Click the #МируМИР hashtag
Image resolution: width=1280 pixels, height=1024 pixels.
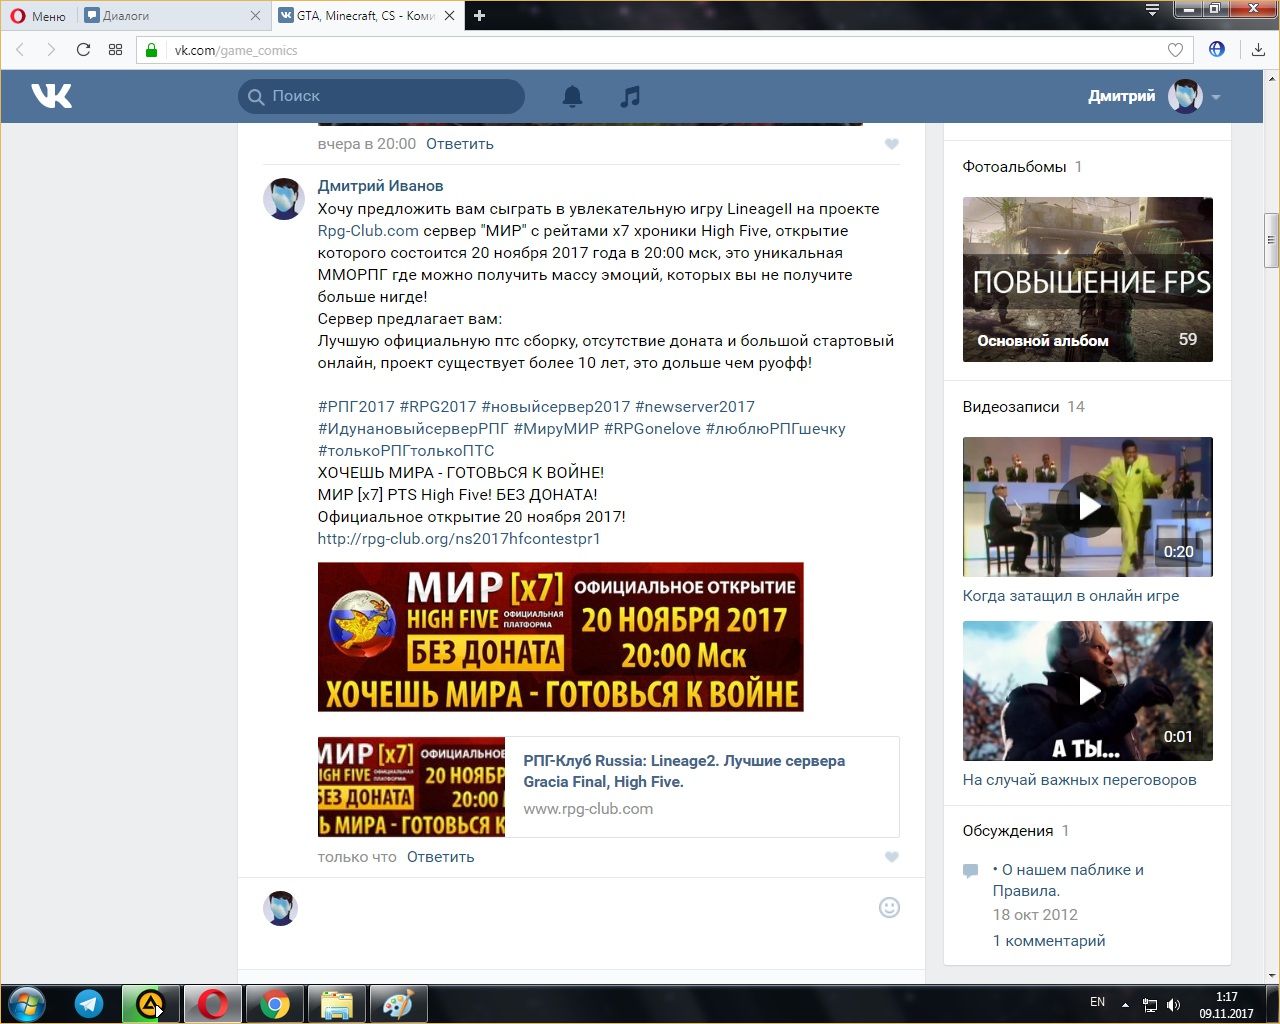click(556, 429)
